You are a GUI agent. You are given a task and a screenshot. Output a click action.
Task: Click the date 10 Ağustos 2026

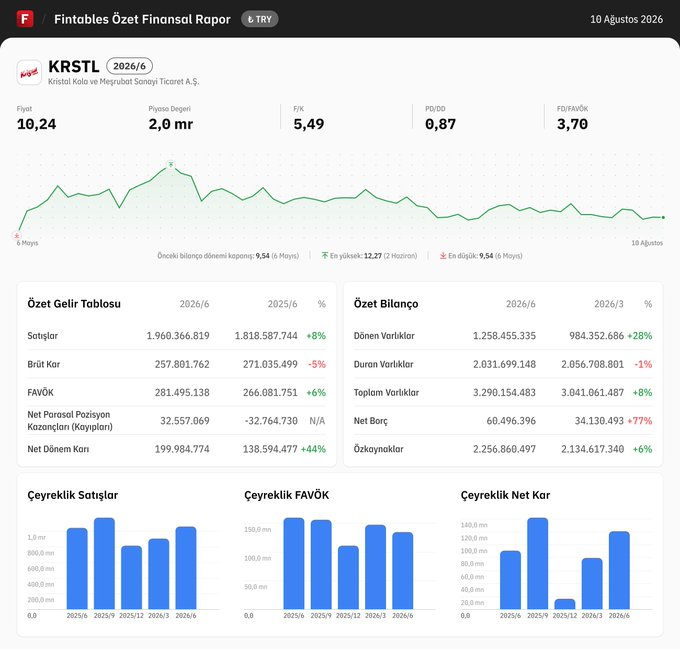coord(626,19)
